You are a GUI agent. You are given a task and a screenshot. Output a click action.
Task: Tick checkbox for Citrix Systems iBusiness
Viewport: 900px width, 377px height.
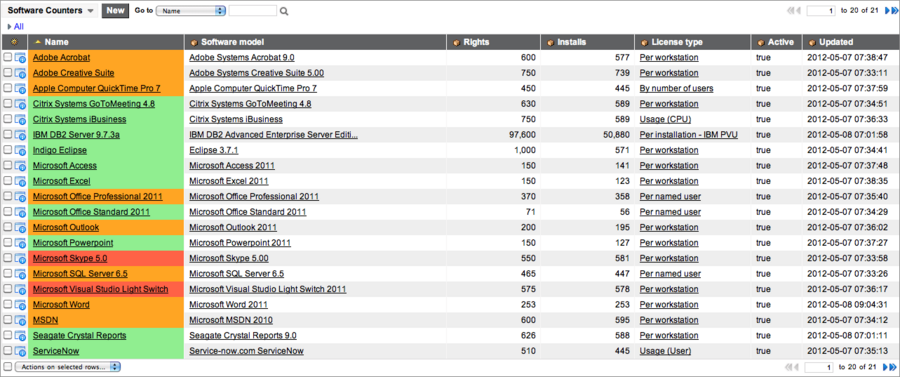click(x=7, y=119)
